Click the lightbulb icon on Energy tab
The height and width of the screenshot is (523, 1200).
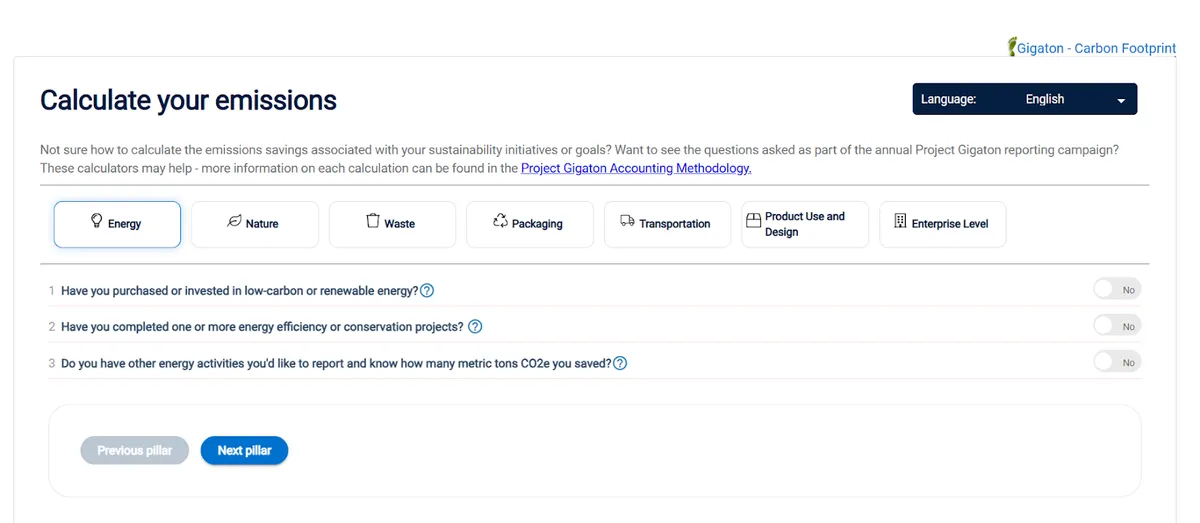pos(97,220)
